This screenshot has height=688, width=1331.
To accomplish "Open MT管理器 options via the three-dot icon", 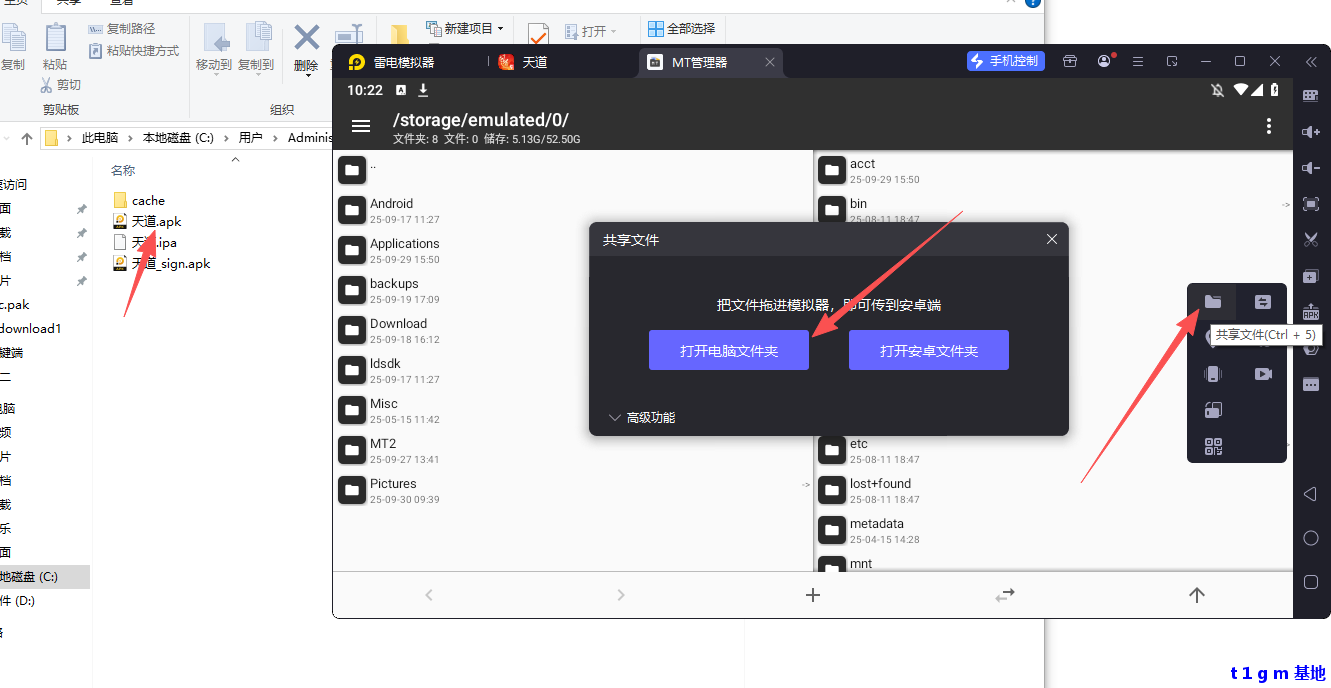I will pyautogui.click(x=1268, y=126).
